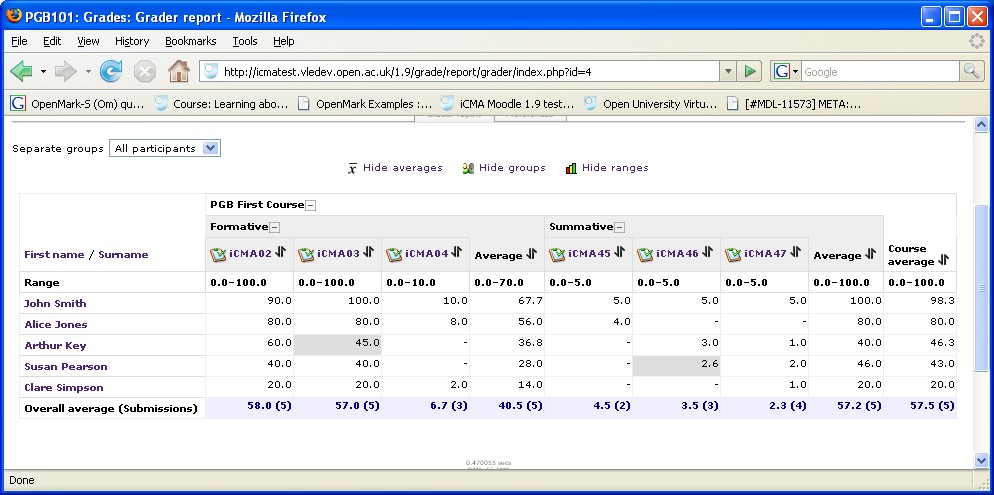The width and height of the screenshot is (994, 495).
Task: Sort by Summative Average arrows
Action: coord(870,255)
